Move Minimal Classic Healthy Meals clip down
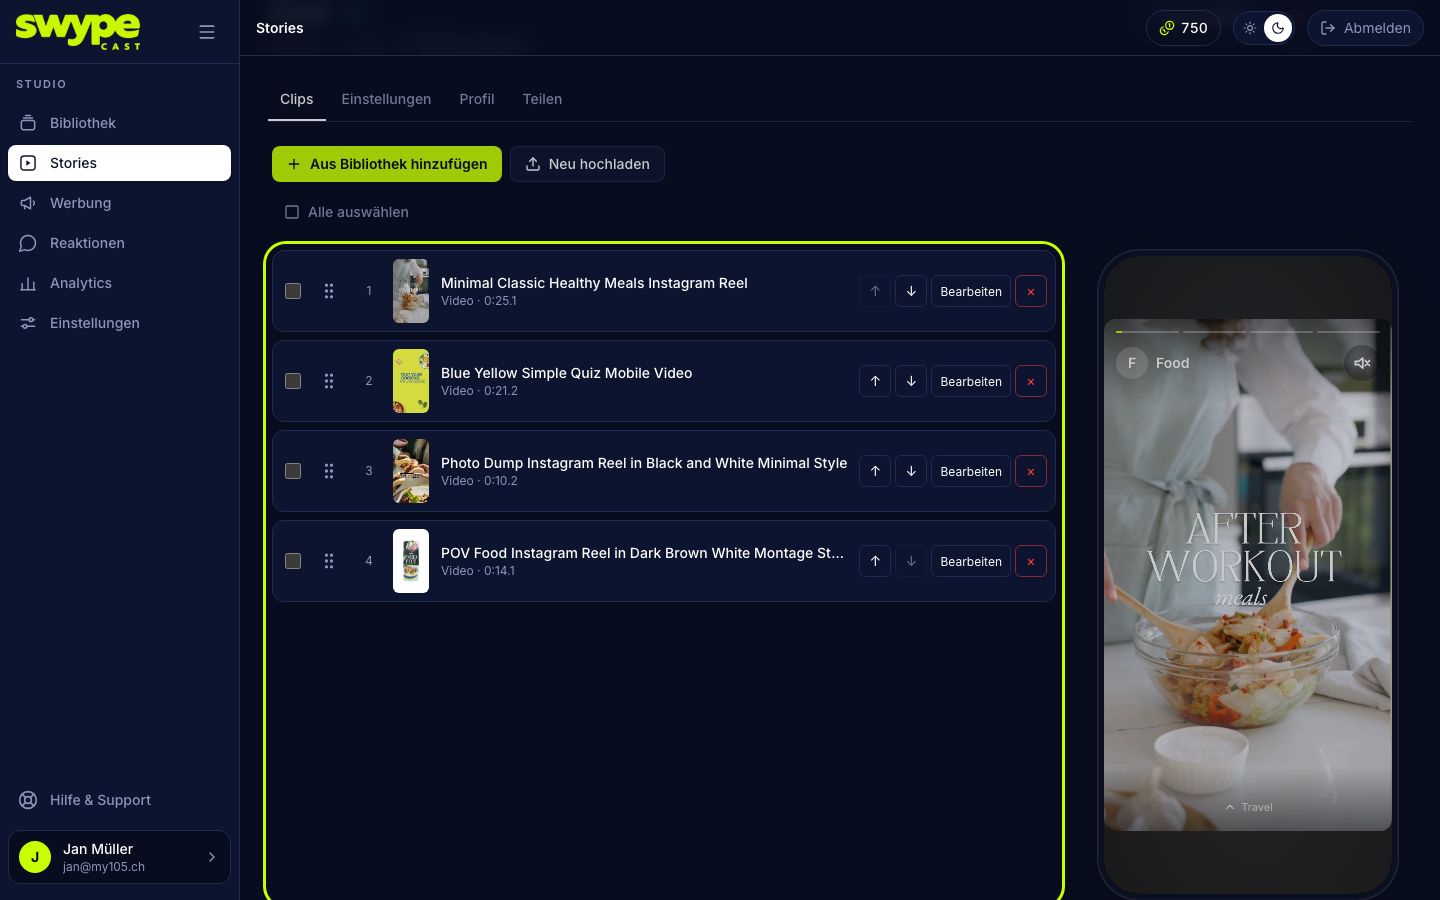This screenshot has width=1440, height=900. (911, 291)
